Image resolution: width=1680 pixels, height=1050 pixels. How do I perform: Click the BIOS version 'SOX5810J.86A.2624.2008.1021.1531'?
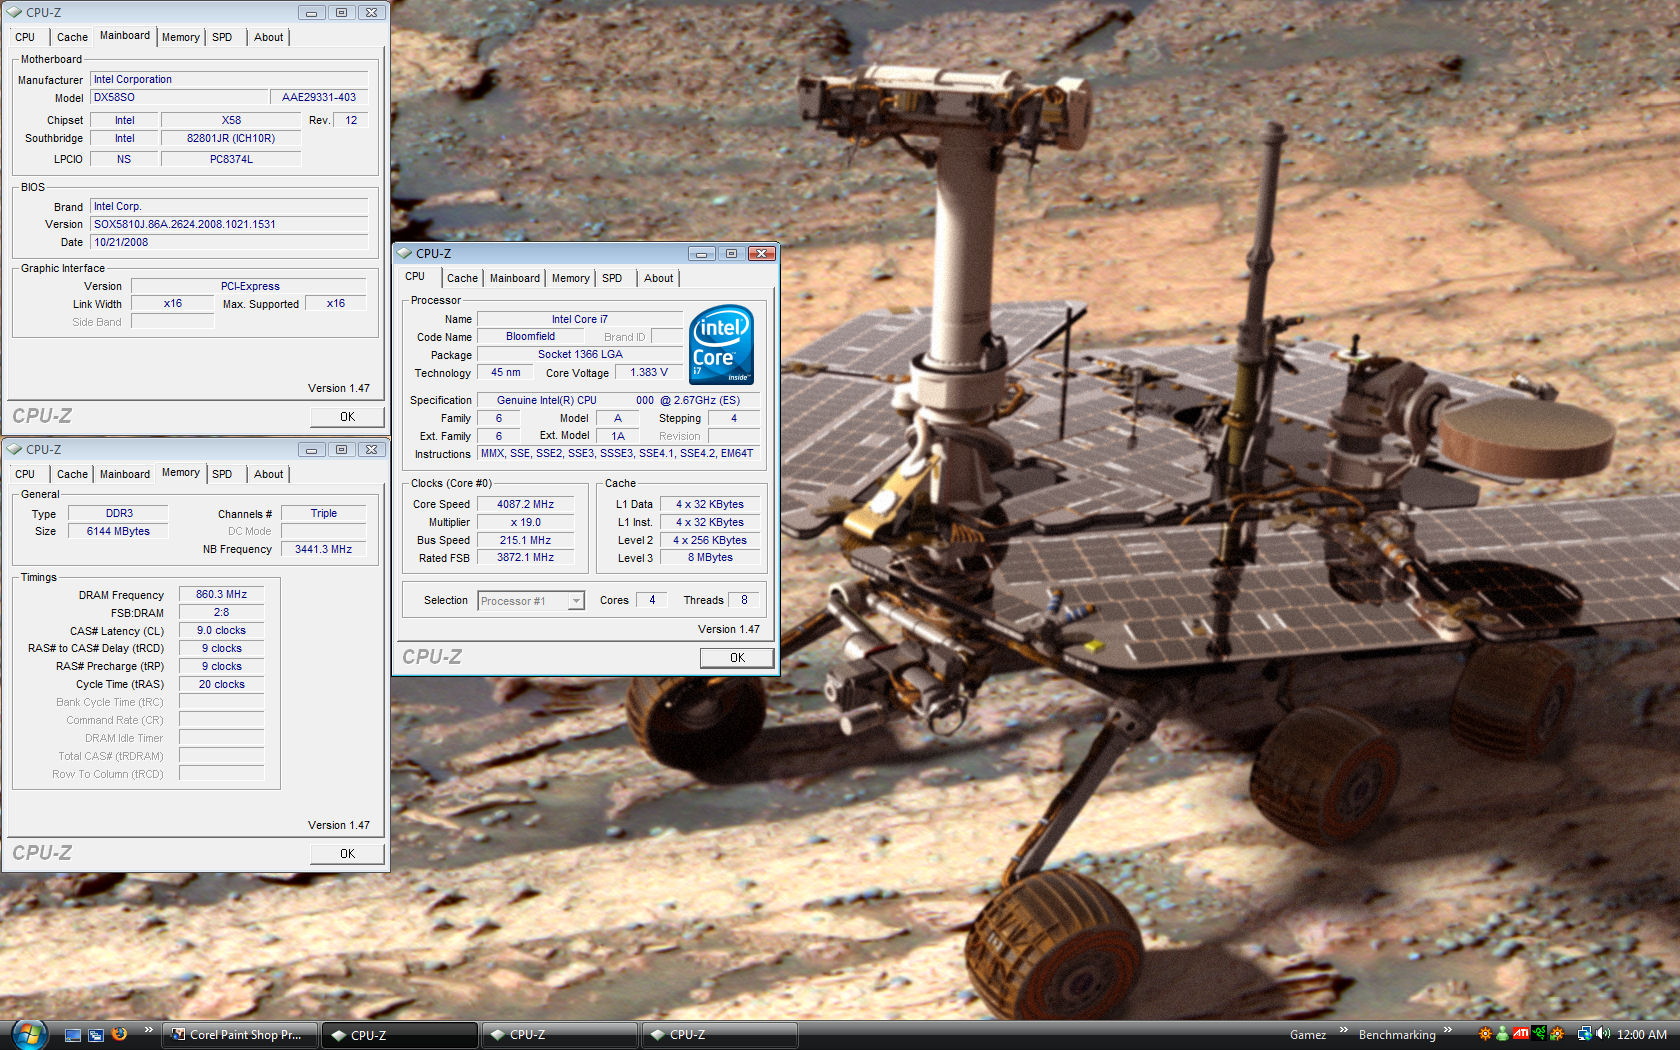click(229, 224)
